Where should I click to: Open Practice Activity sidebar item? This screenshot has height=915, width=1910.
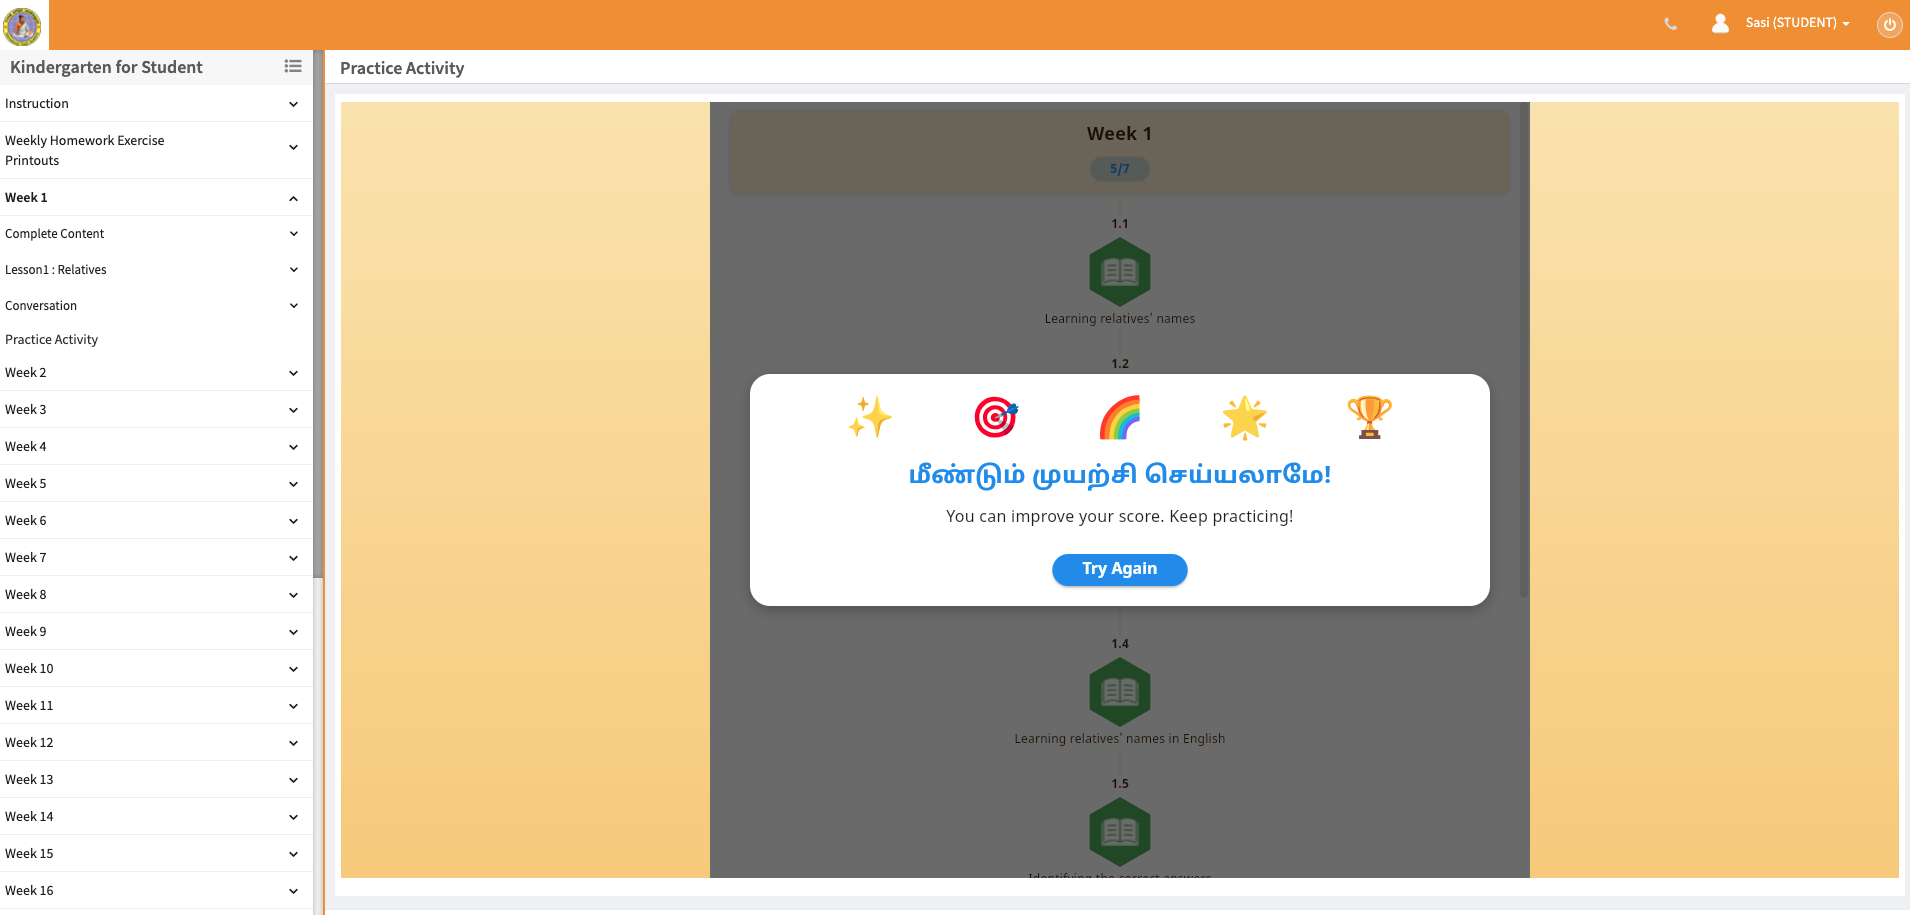click(52, 340)
